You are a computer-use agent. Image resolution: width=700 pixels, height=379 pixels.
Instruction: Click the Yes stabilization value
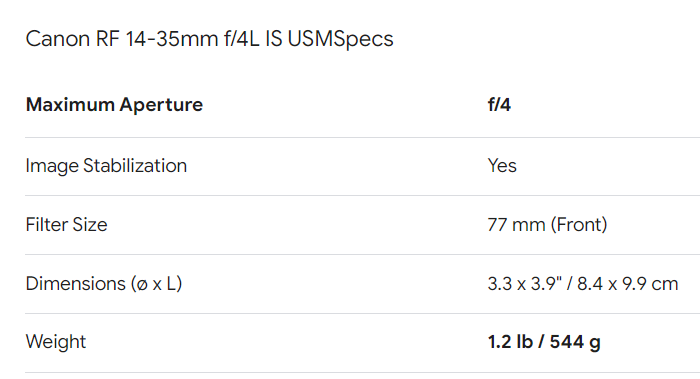502,166
